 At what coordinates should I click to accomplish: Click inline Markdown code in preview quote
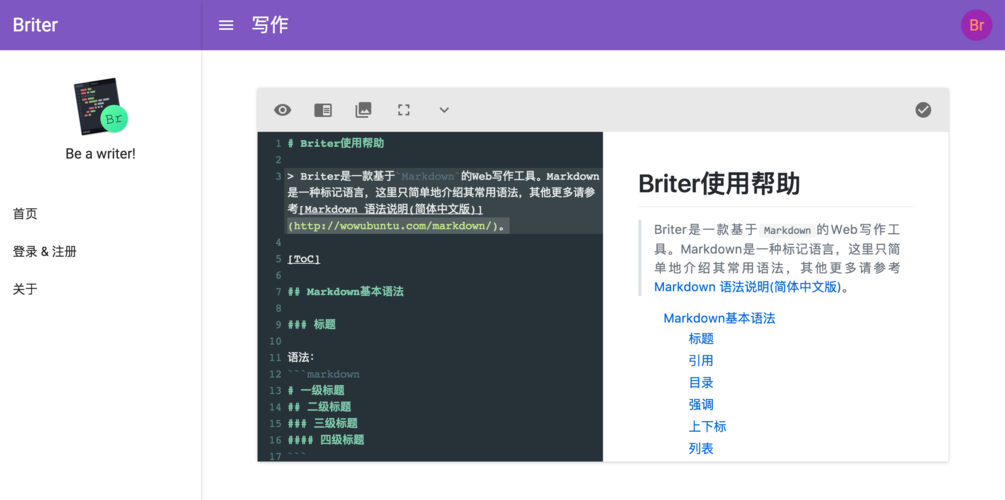[788, 230]
